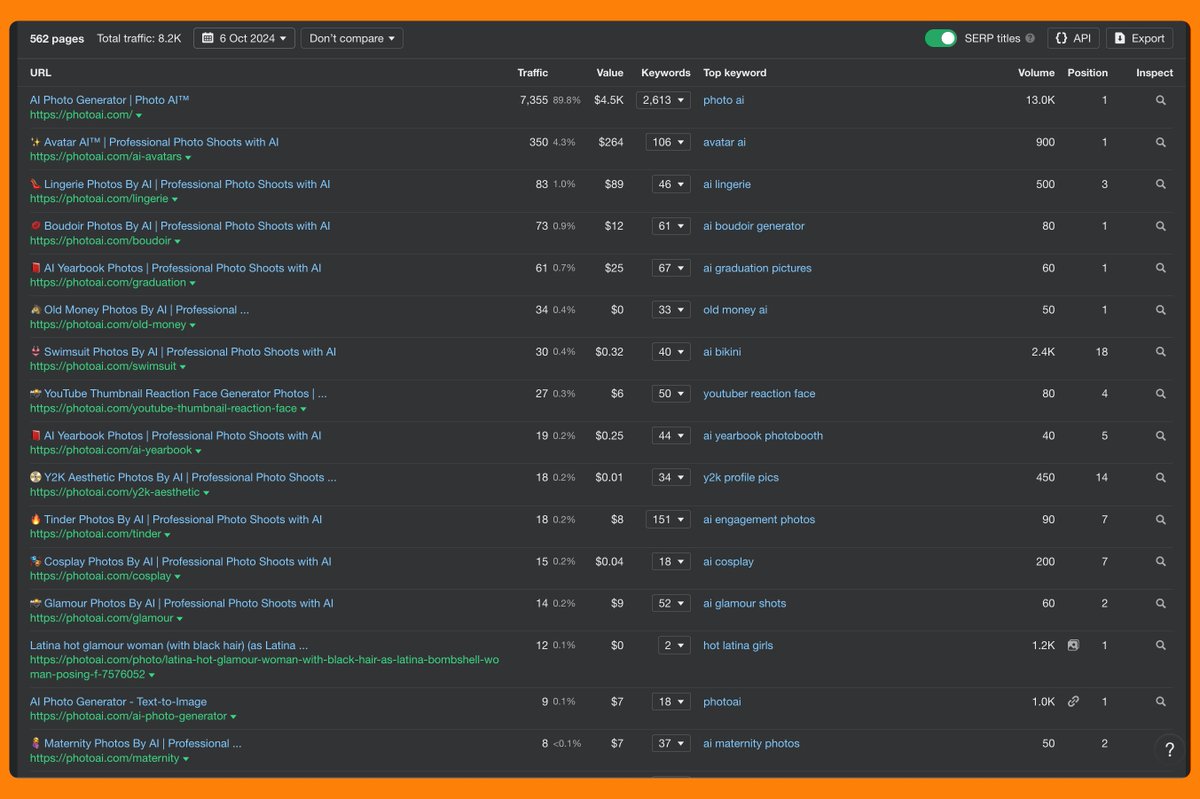Click the Total traffic: 8.2K text
Image resolution: width=1200 pixels, height=799 pixels.
pyautogui.click(x=139, y=38)
